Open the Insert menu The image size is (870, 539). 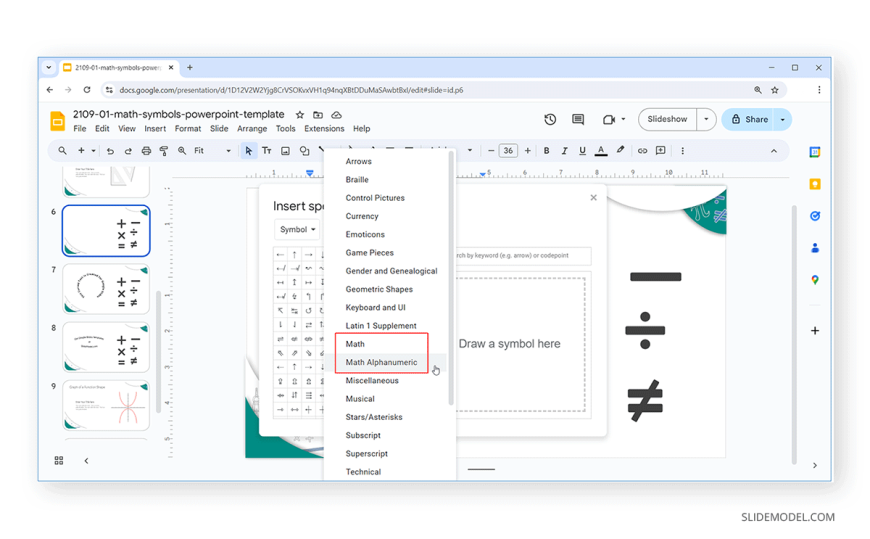coord(155,129)
